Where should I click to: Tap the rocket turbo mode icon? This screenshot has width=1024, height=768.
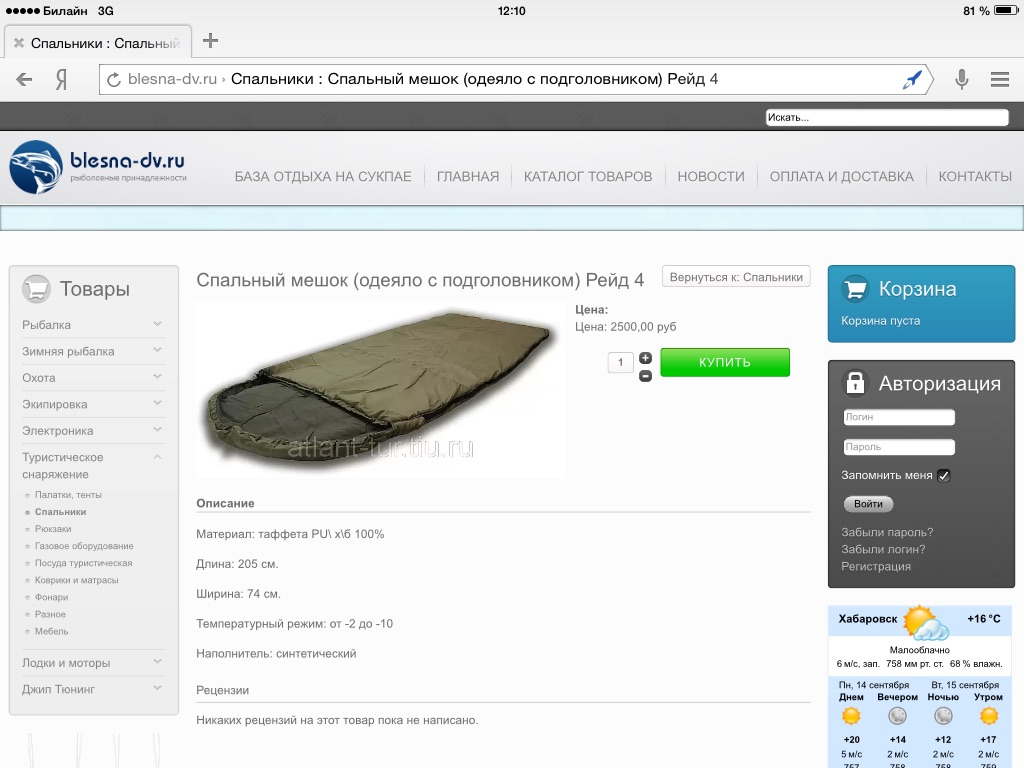point(911,80)
